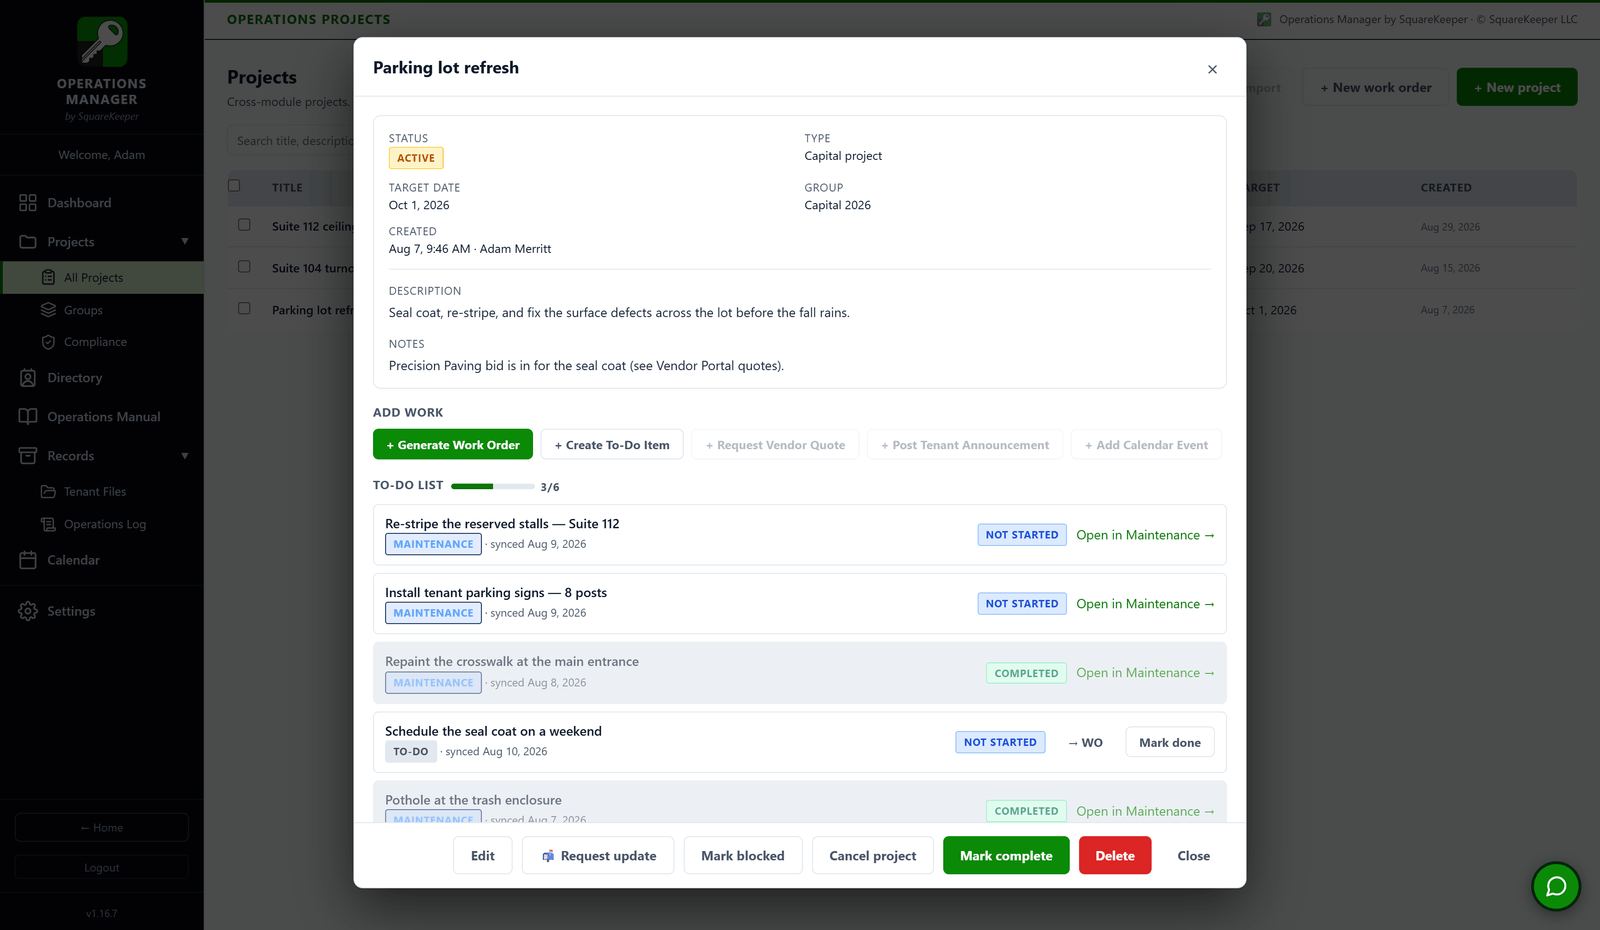The height and width of the screenshot is (930, 1600).
Task: Click the Calendar icon in sidebar
Action: [28, 560]
